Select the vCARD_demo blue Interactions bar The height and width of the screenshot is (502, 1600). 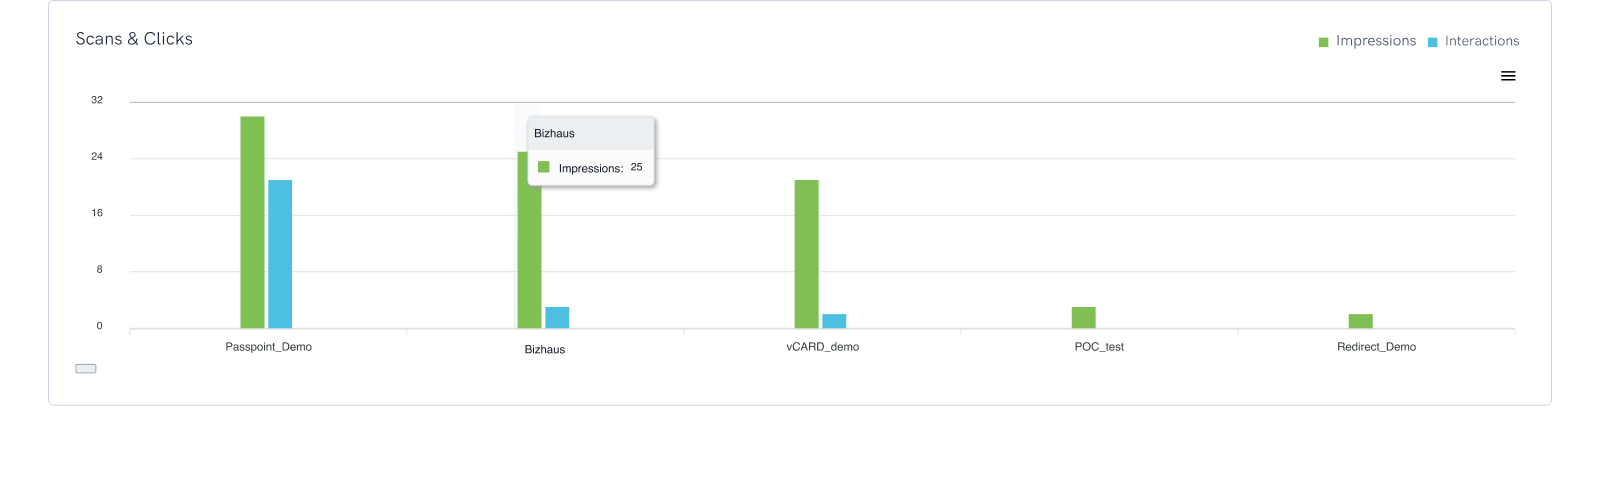click(x=834, y=321)
